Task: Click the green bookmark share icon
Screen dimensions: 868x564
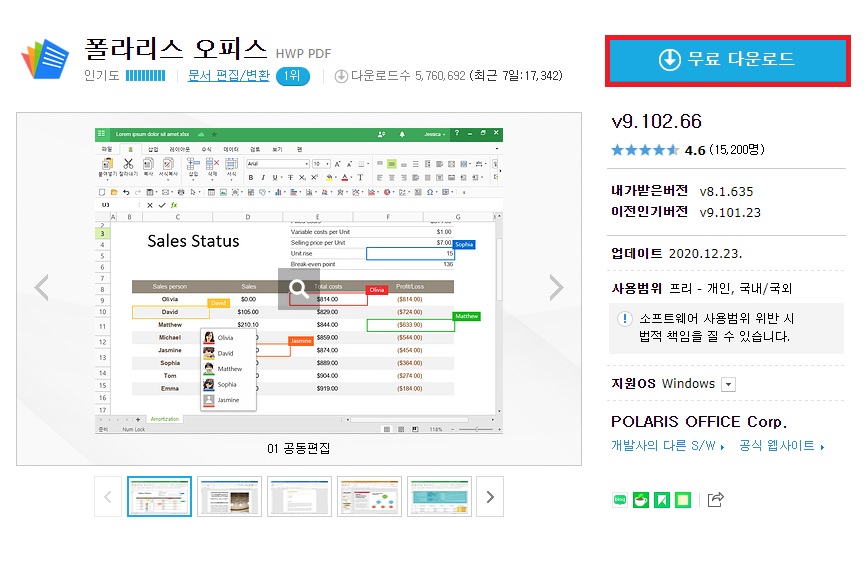Action: pyautogui.click(x=662, y=500)
